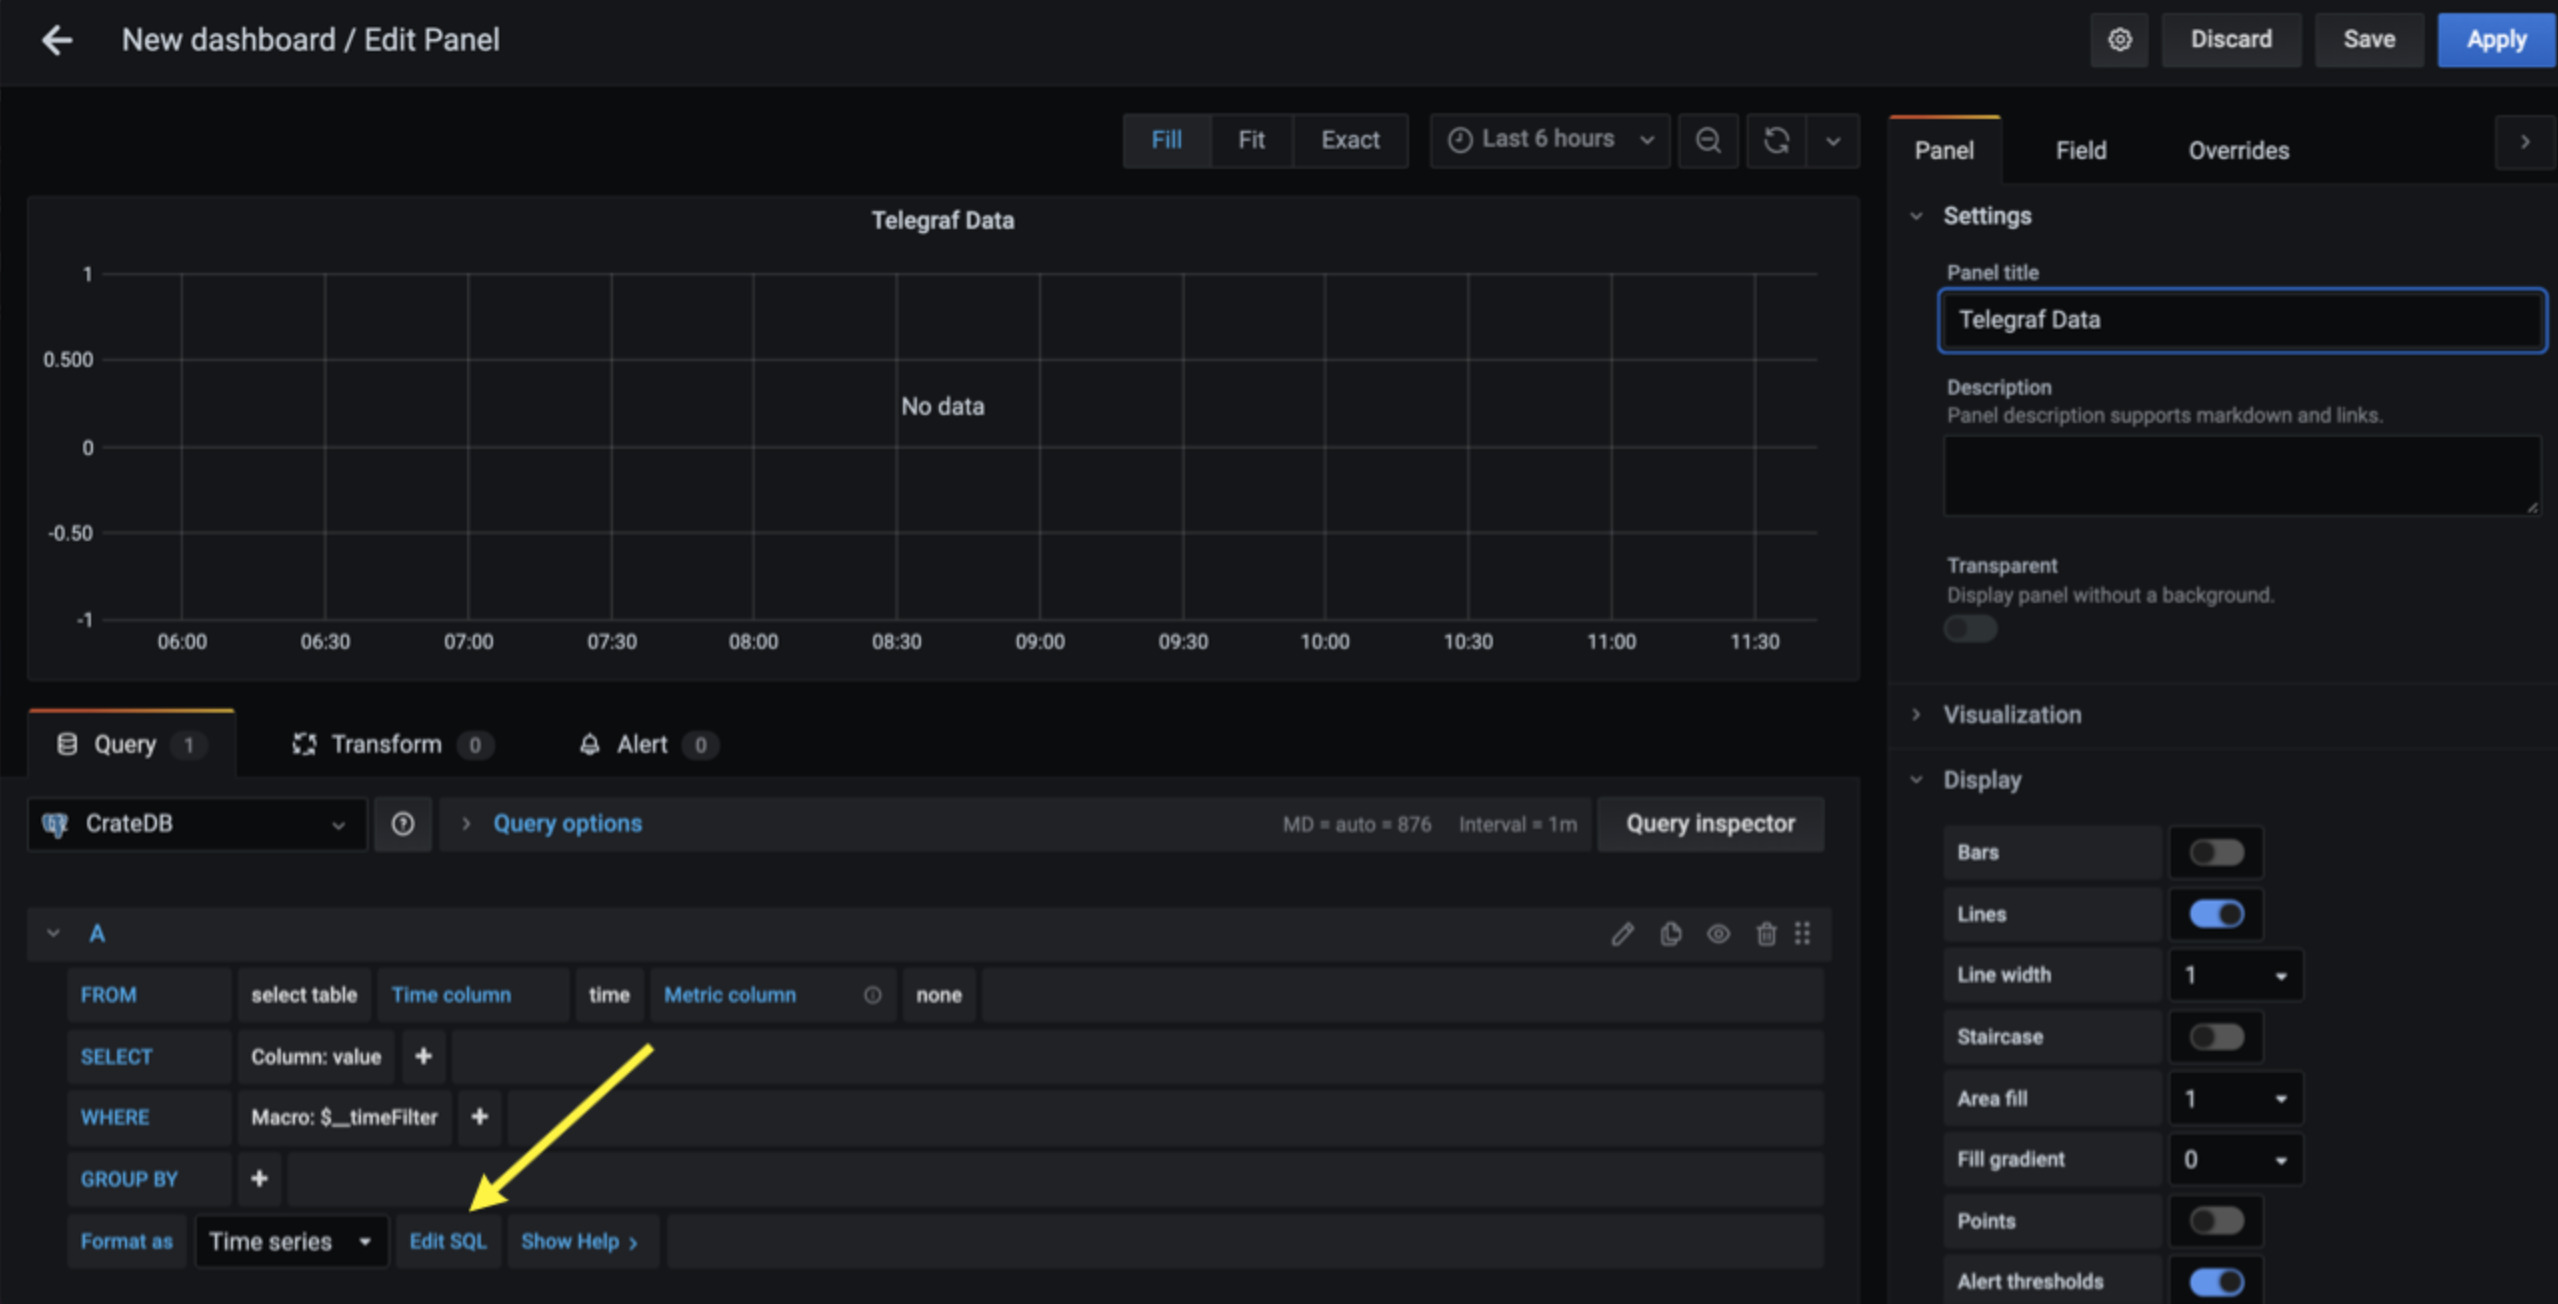Click the Edit SQL link

click(x=448, y=1242)
